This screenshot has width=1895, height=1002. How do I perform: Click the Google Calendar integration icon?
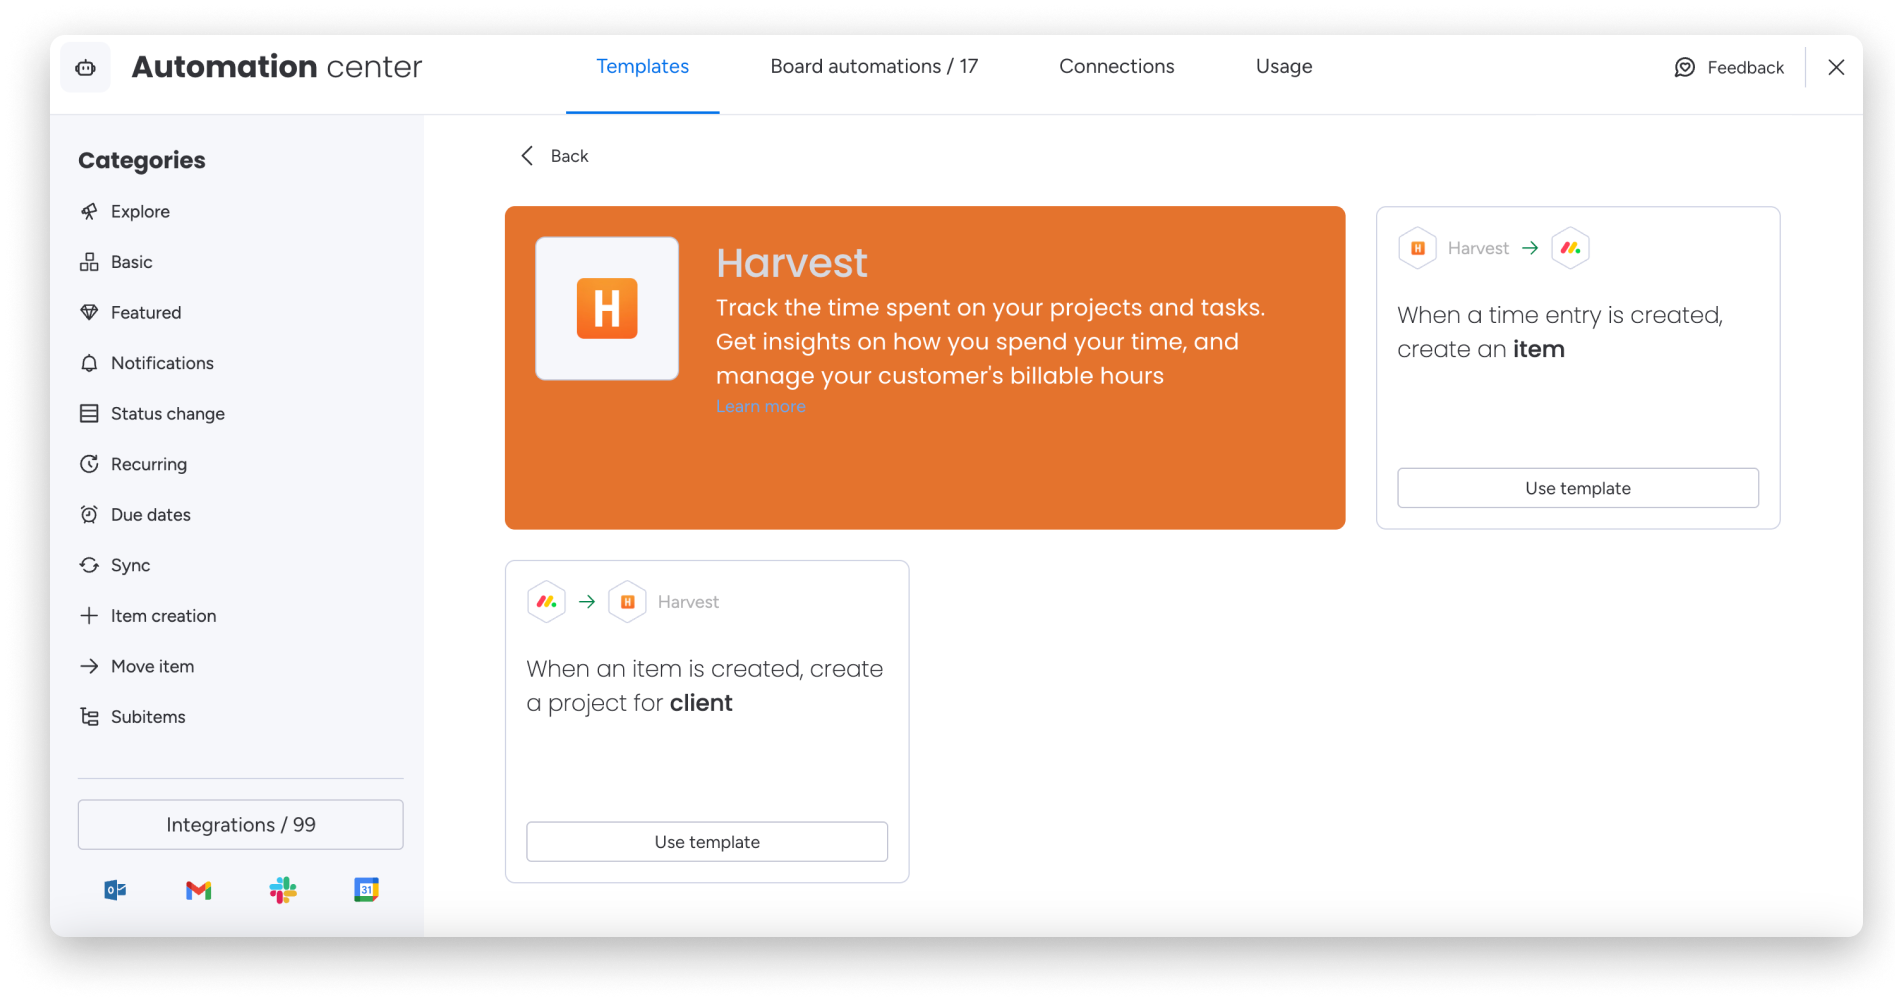(x=366, y=889)
